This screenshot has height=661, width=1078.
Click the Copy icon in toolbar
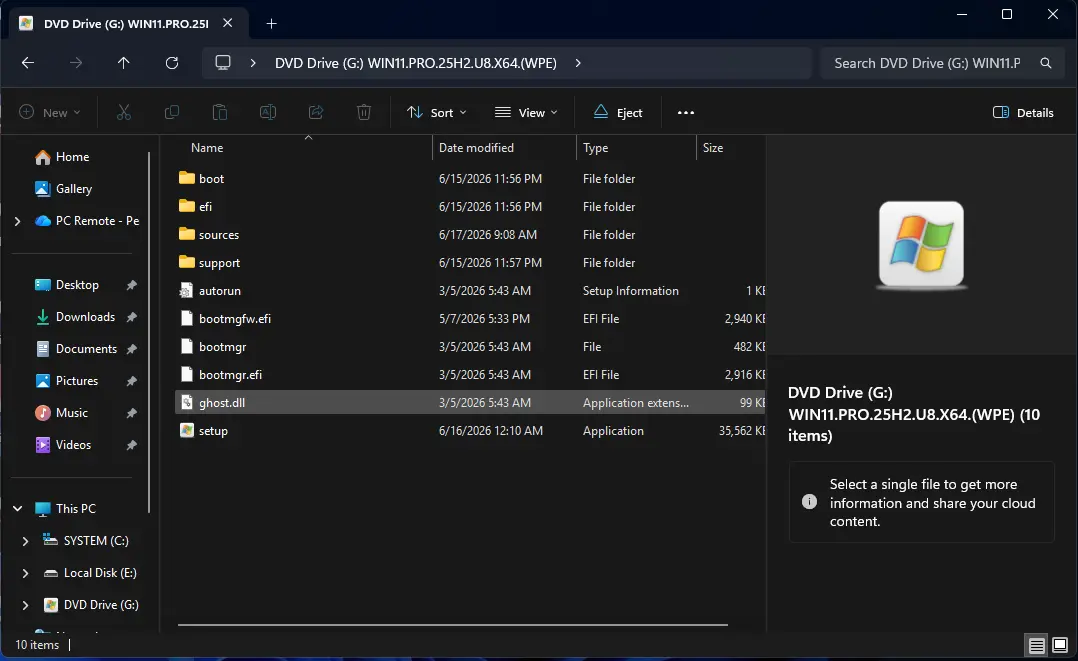coord(172,112)
